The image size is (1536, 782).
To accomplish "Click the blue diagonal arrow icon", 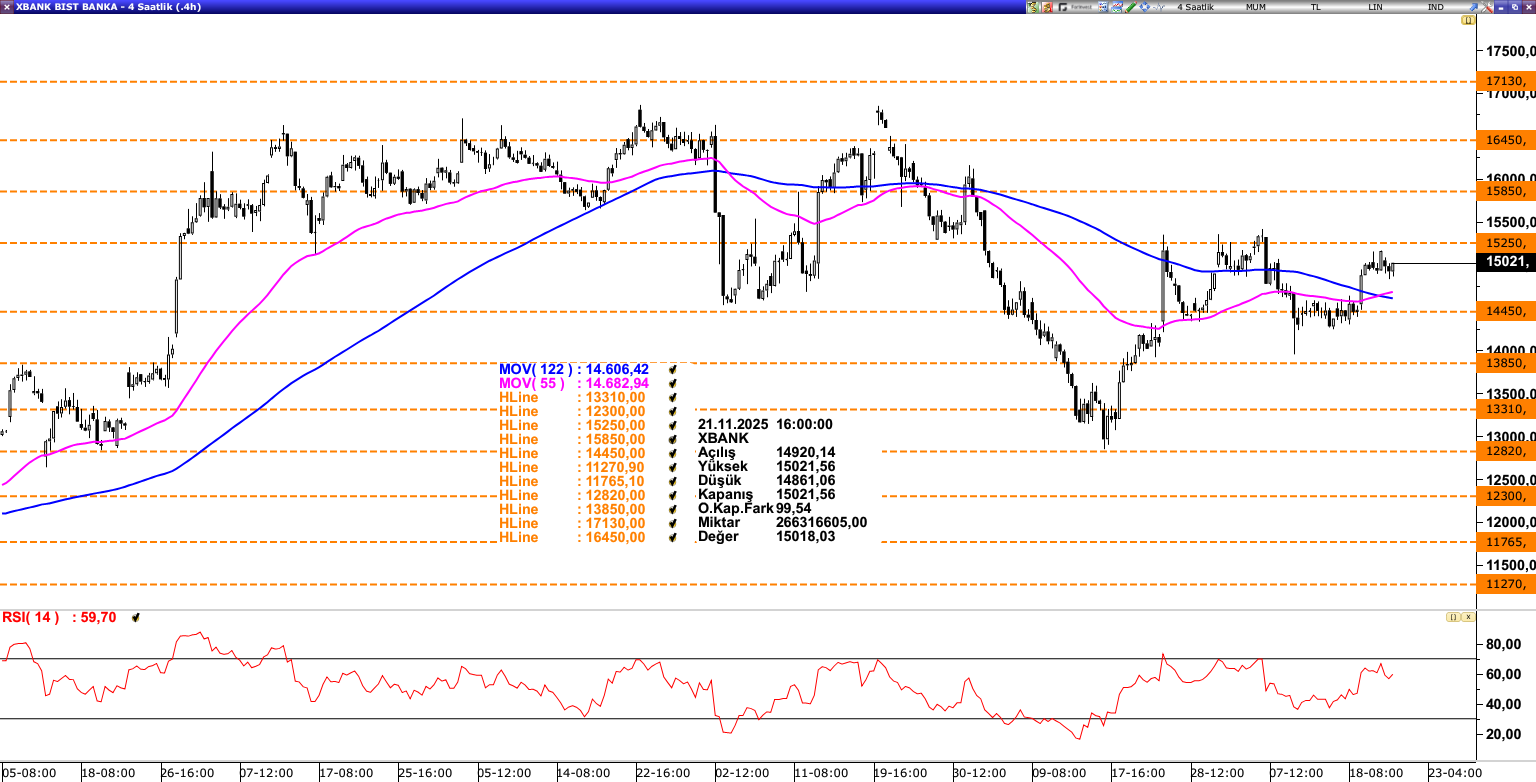I will (1472, 7).
